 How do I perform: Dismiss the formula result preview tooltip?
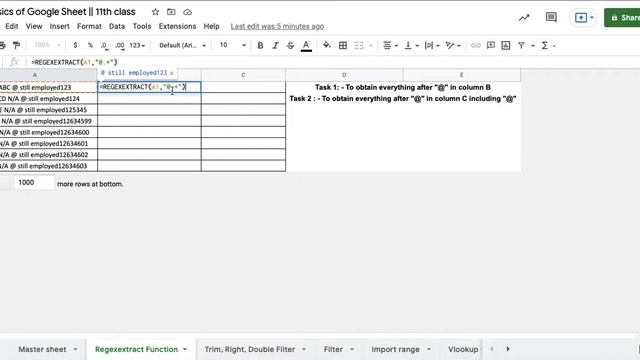(x=172, y=73)
